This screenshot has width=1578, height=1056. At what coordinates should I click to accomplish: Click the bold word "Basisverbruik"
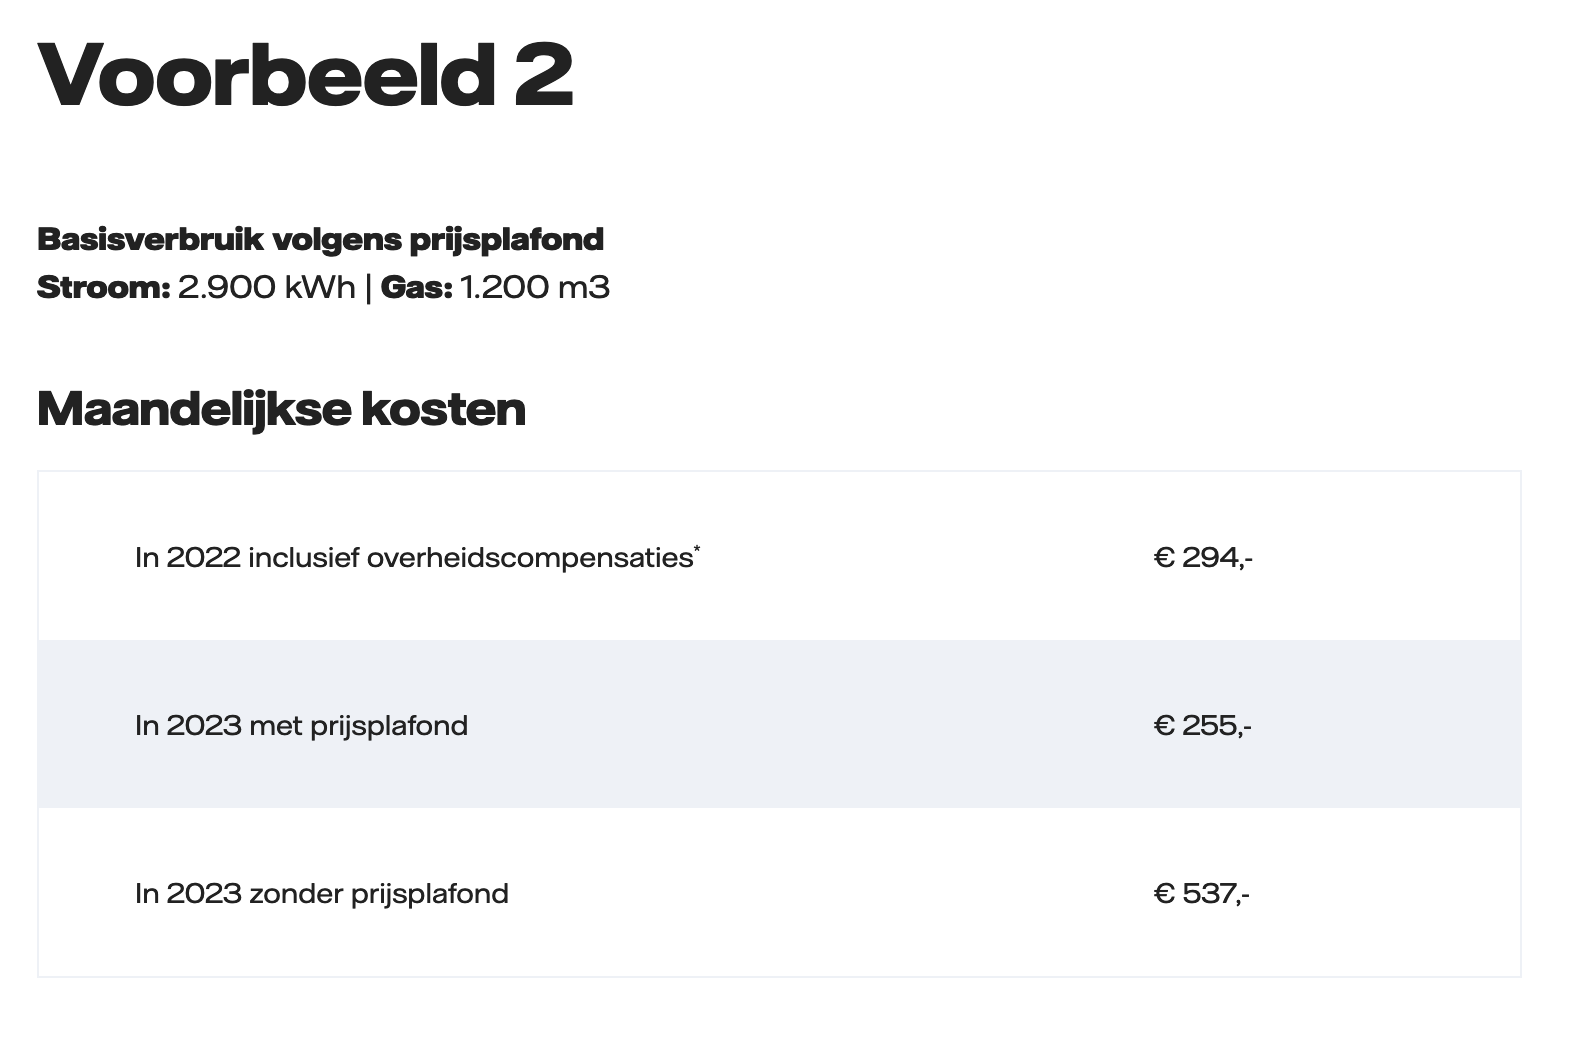pyautogui.click(x=150, y=240)
